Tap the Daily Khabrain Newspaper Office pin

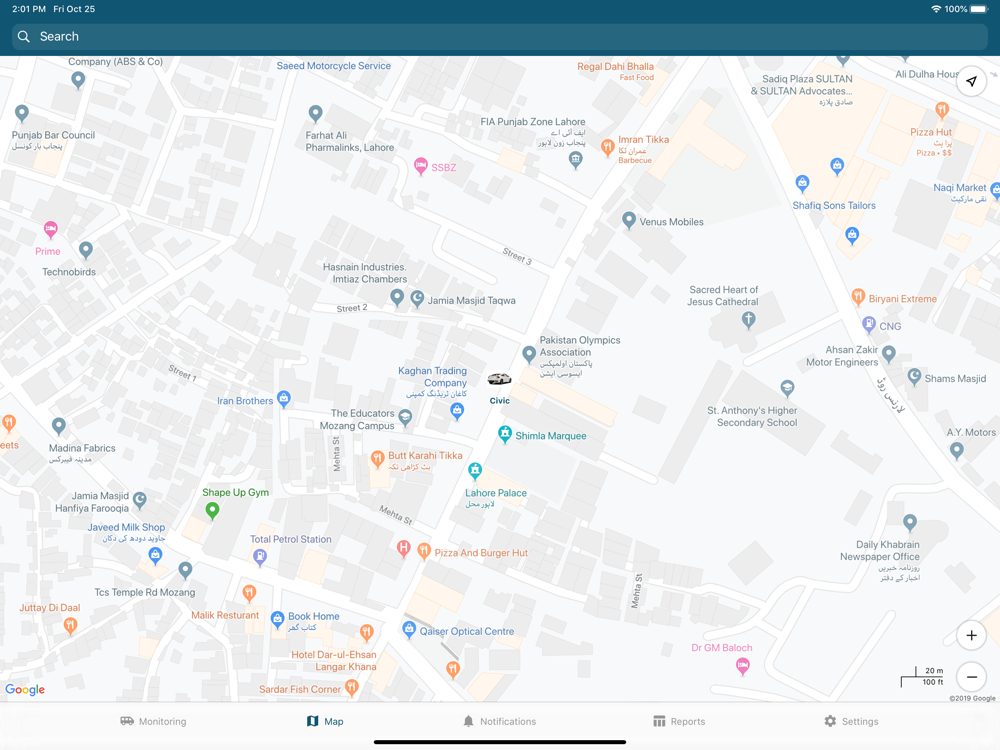pyautogui.click(x=909, y=523)
